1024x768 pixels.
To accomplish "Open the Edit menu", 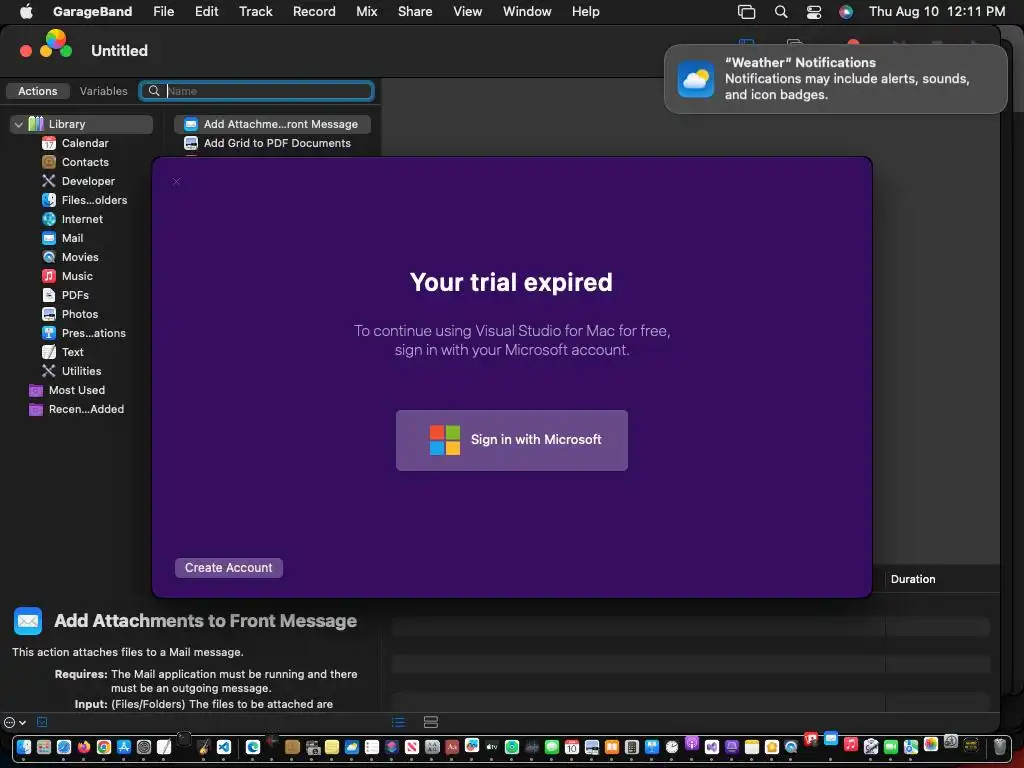I will coord(206,12).
